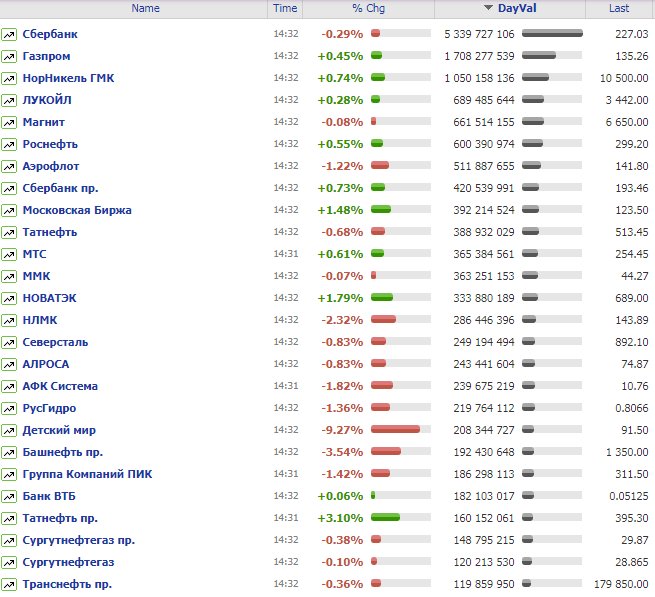This screenshot has height=597, width=655.
Task: Select the day value 120 213 530
Action: (x=484, y=562)
